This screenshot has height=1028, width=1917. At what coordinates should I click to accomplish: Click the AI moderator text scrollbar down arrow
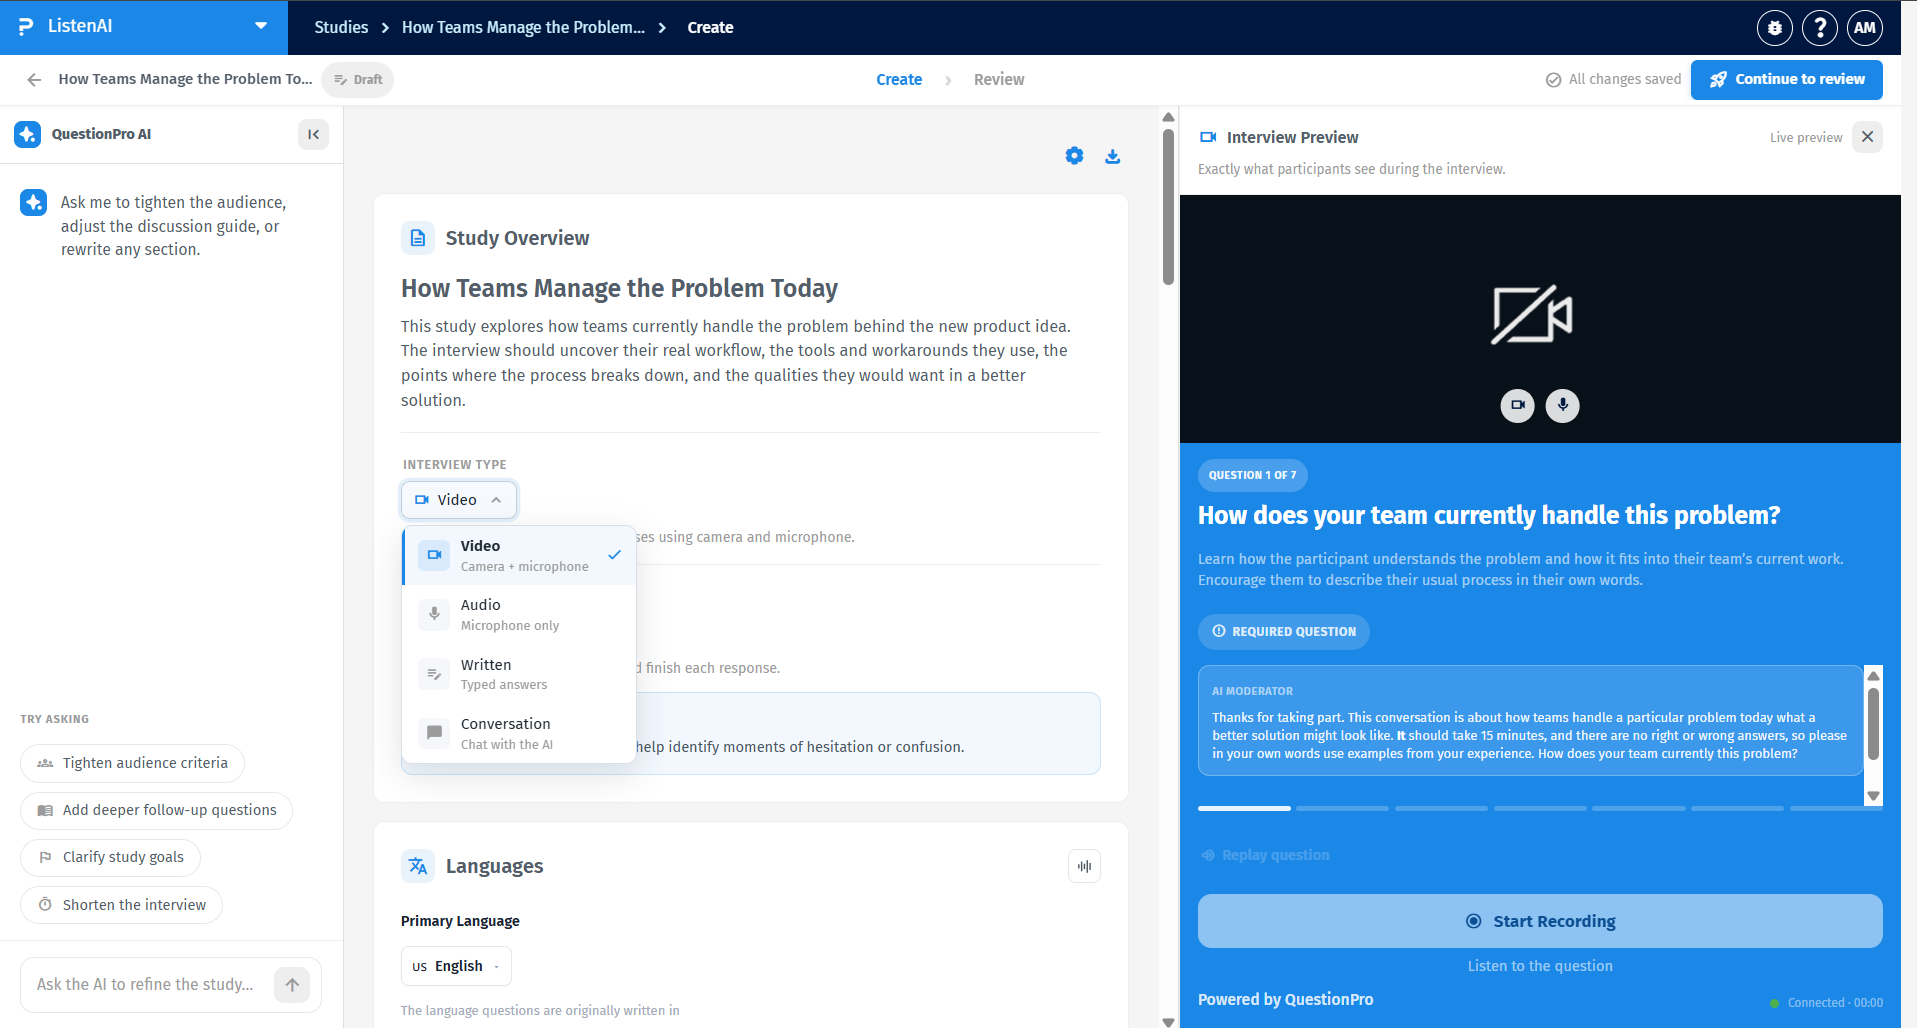coord(1874,797)
